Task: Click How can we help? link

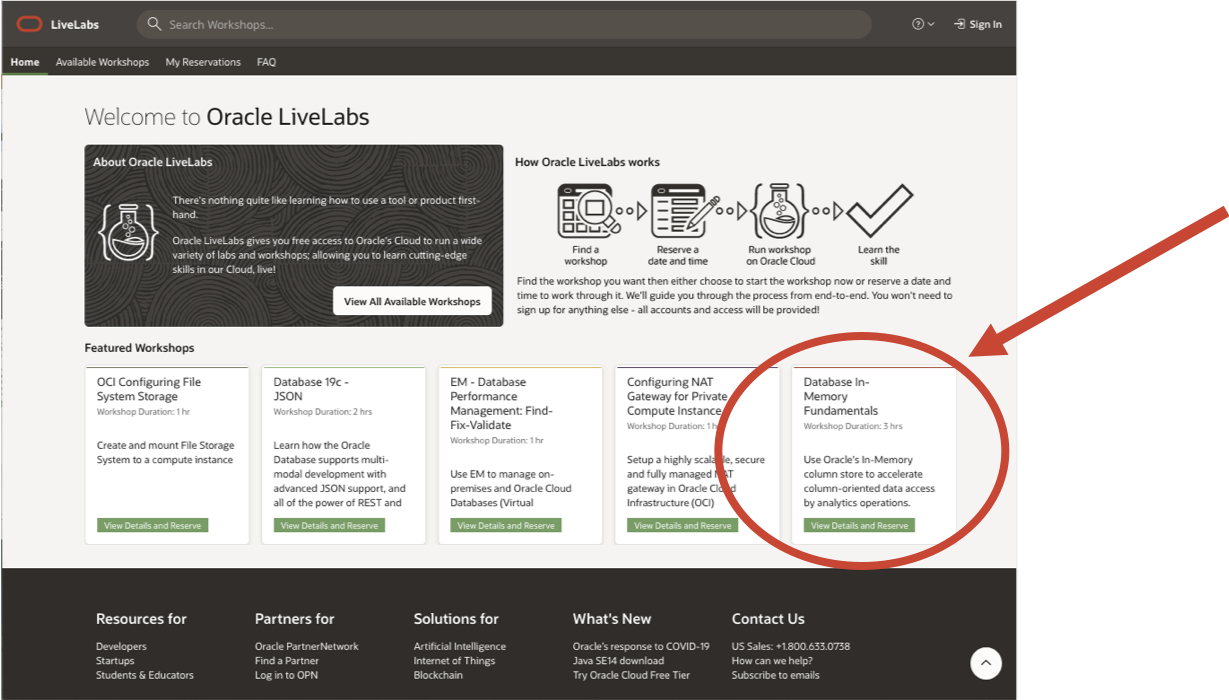Action: (x=772, y=660)
